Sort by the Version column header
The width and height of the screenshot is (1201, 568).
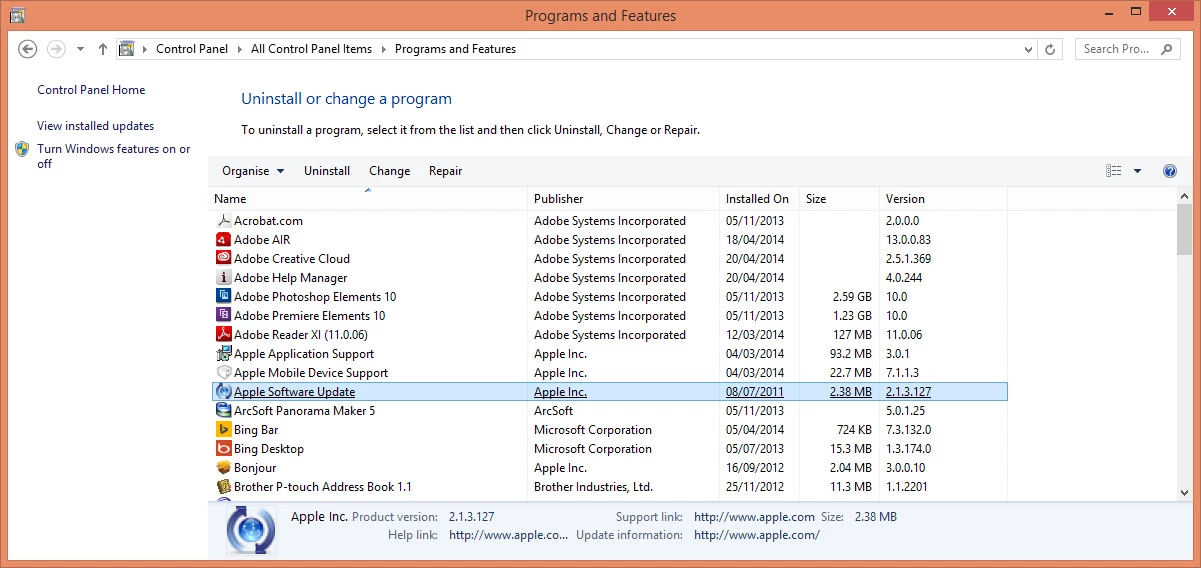pyautogui.click(x=943, y=199)
